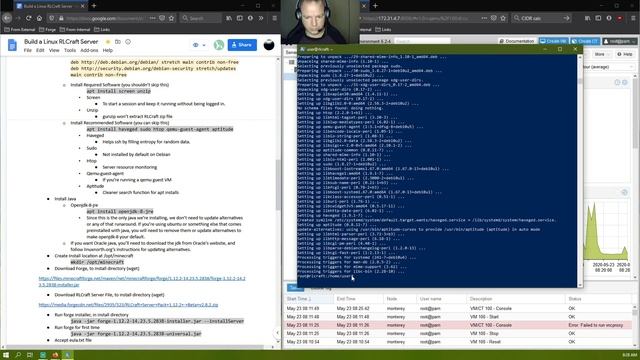Click the Docs side panel collapse arrow

277,333
